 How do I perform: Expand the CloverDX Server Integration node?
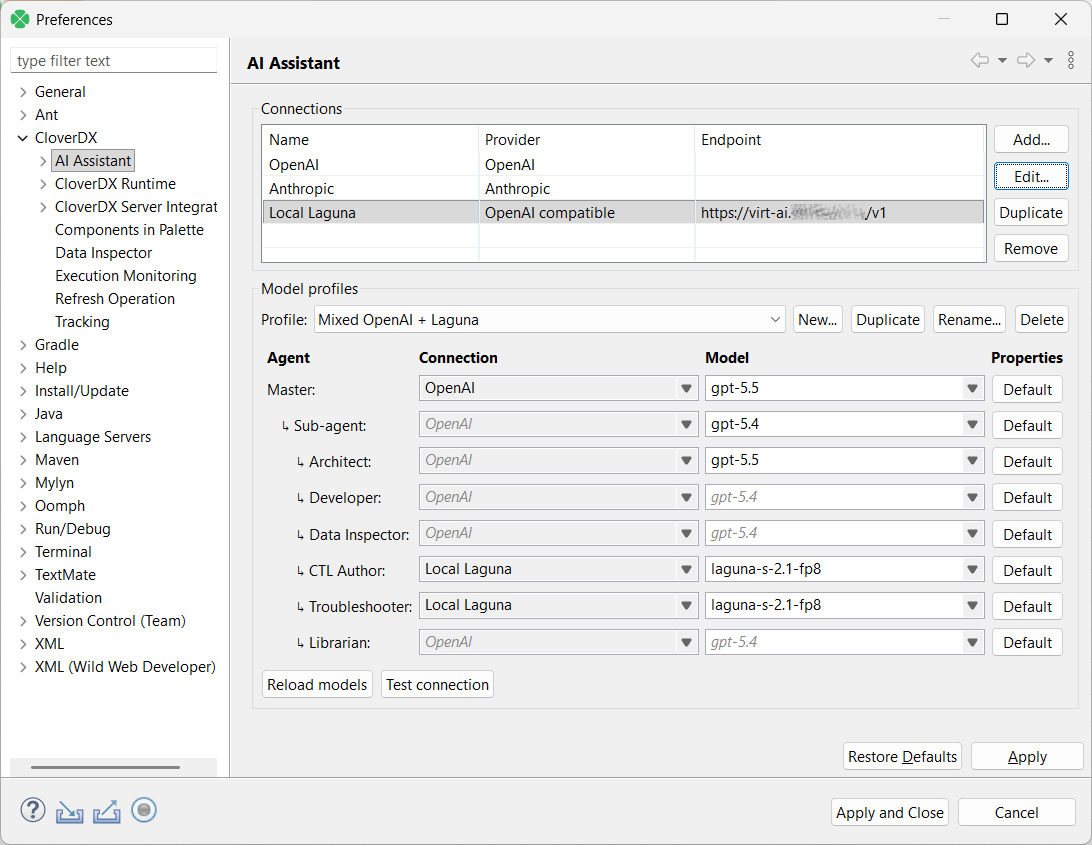(x=43, y=207)
